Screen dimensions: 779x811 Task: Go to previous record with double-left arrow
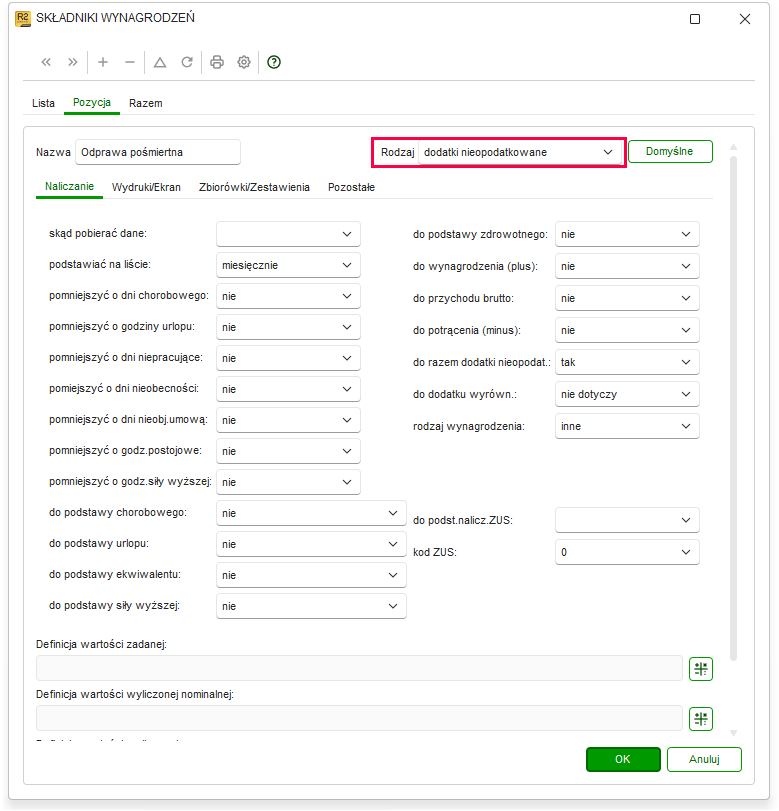pyautogui.click(x=46, y=63)
